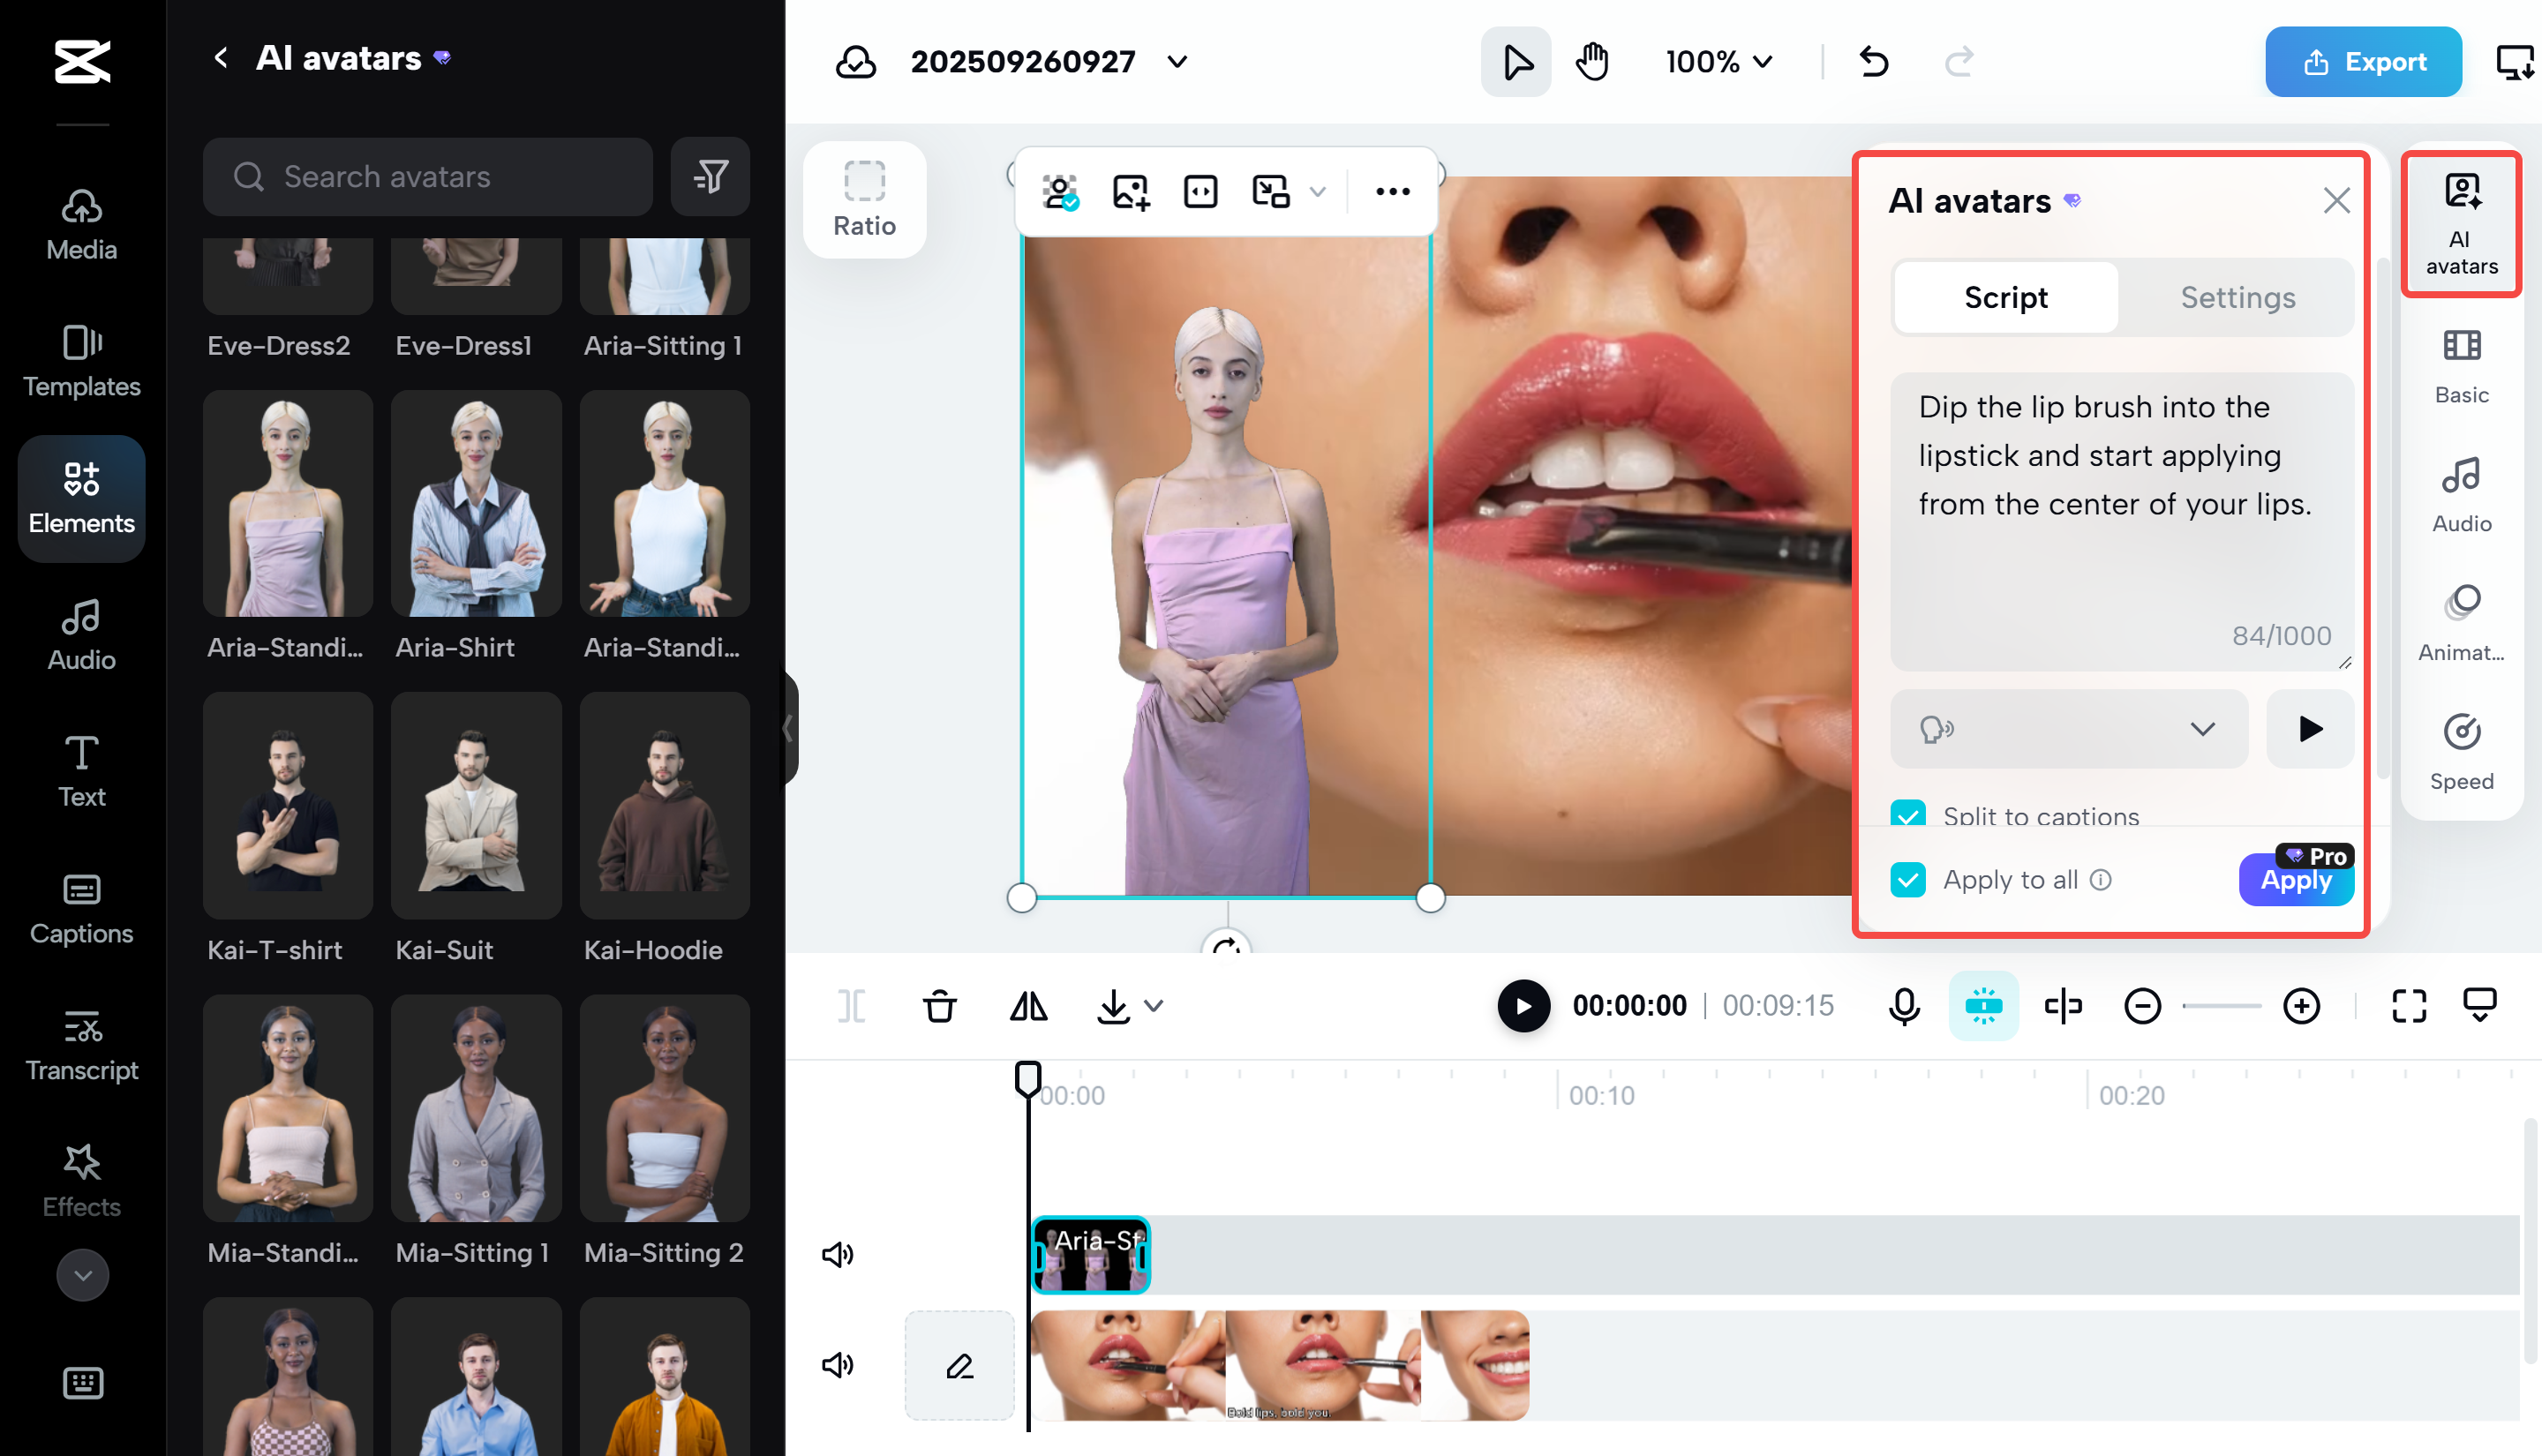Collapse the left avatars panel
Screen dimensions: 2542x1456
[788, 728]
